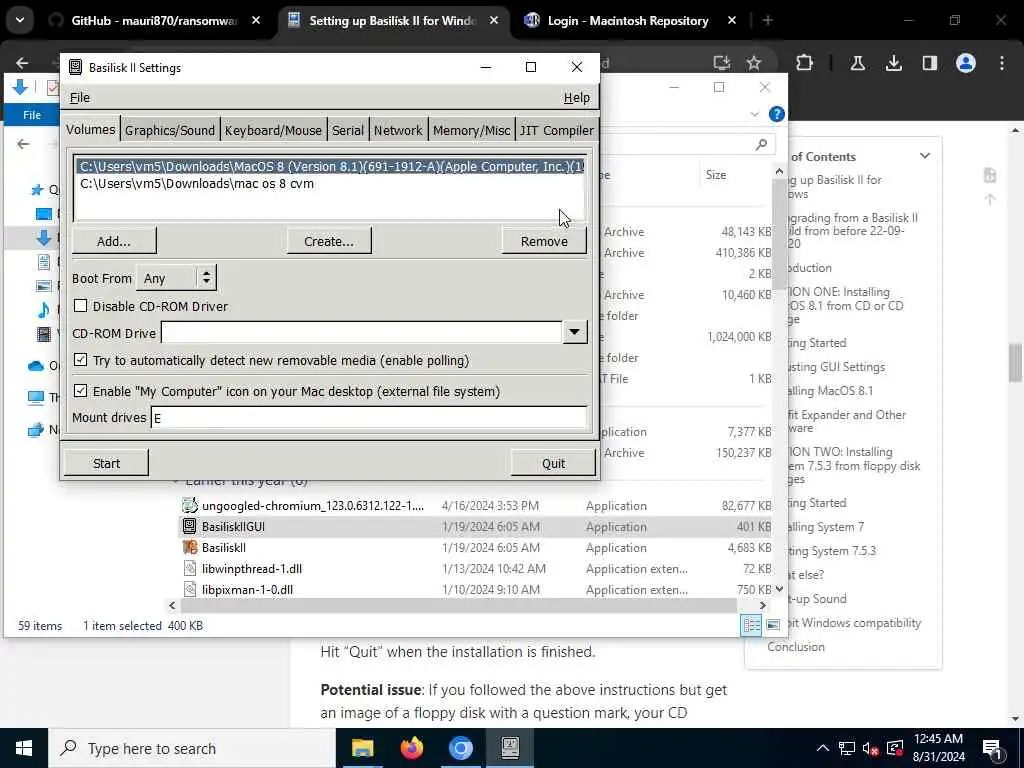
Task: Click the Add... volume button
Action: [x=114, y=241]
